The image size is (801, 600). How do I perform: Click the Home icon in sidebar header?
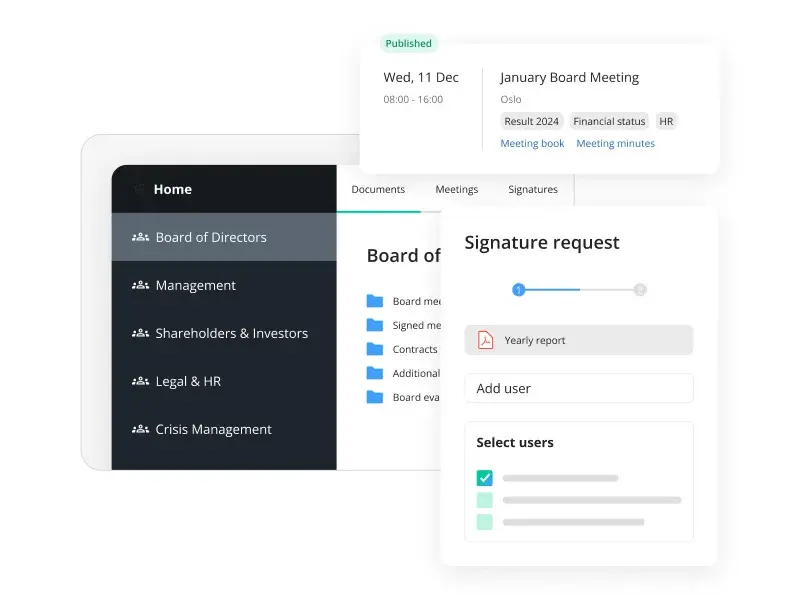139,189
